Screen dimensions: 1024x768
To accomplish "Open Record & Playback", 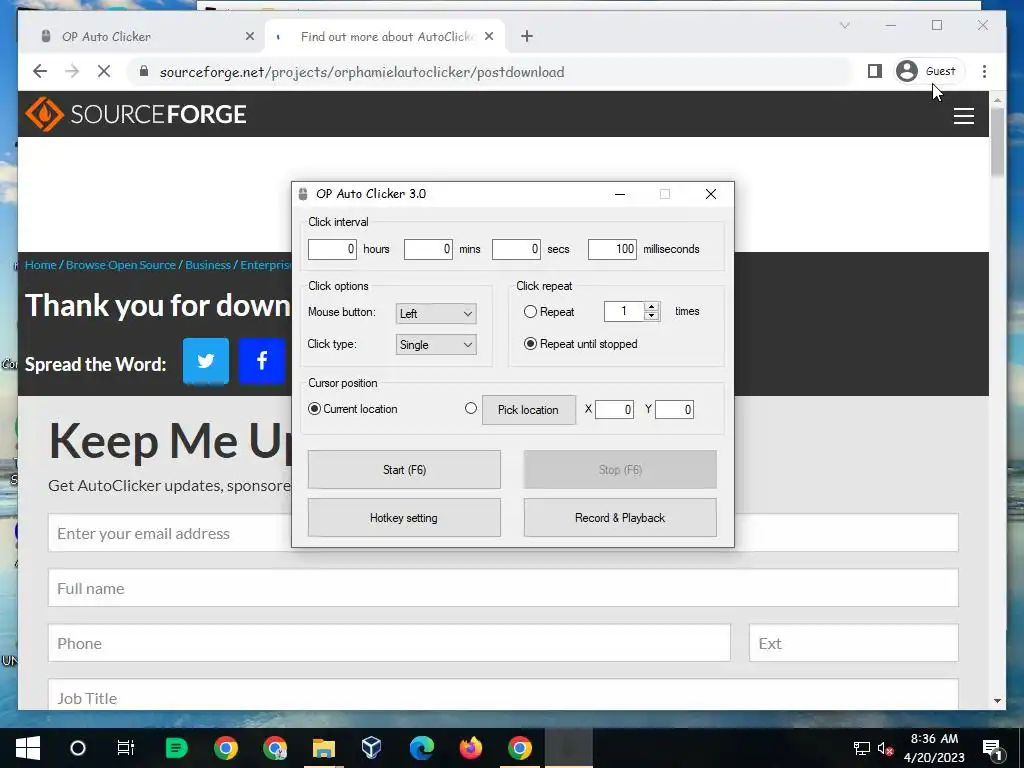I will tap(620, 518).
